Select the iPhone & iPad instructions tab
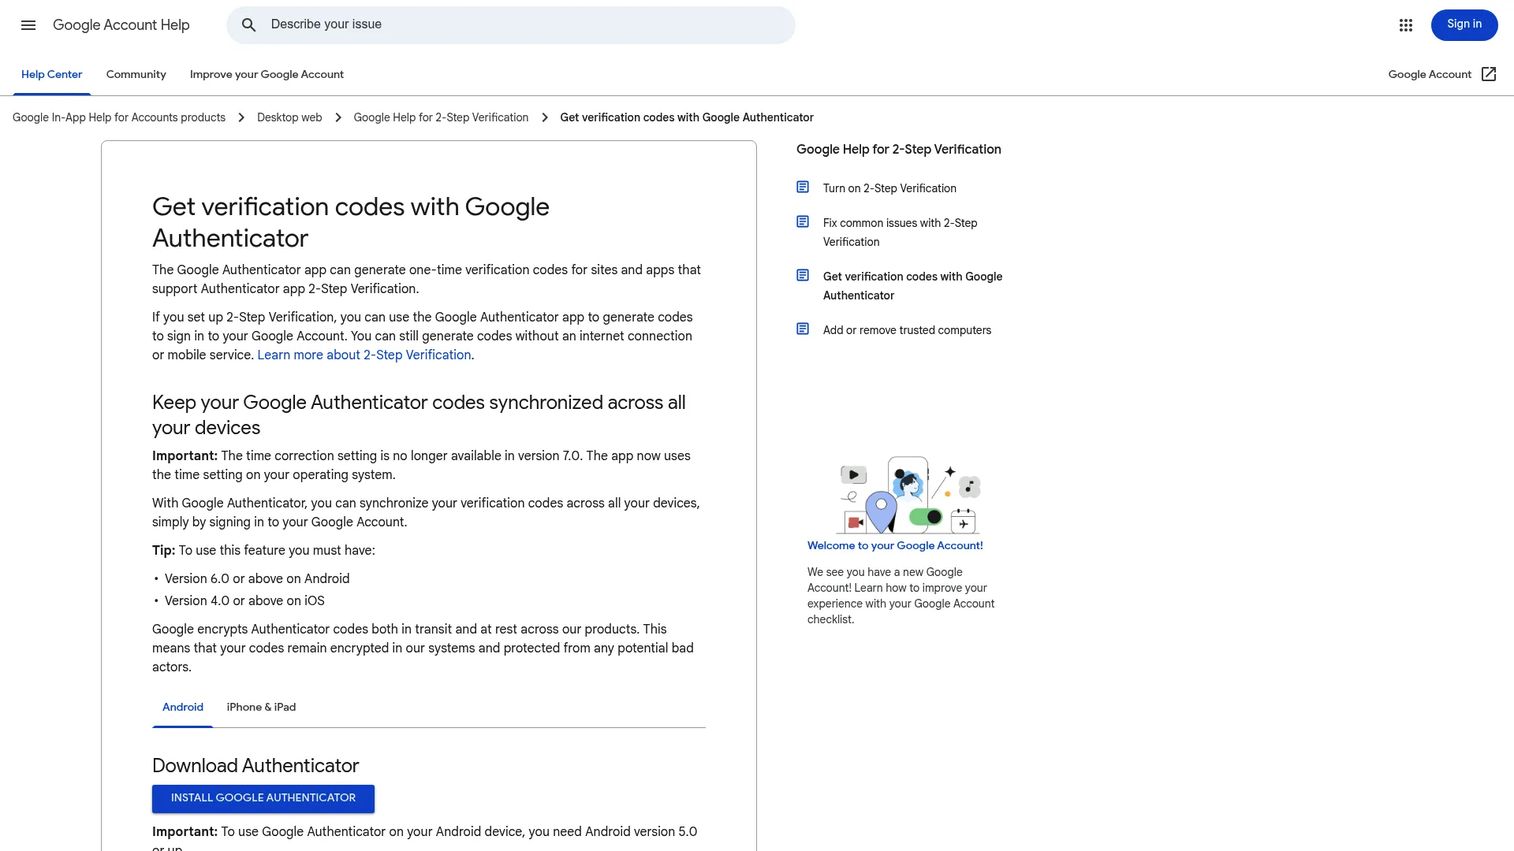 (x=261, y=707)
